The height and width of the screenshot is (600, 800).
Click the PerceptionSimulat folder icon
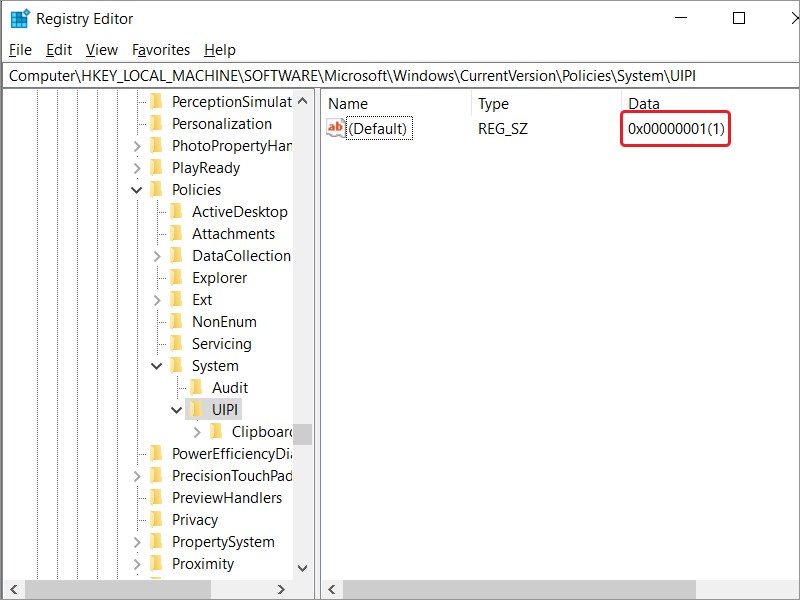[x=157, y=102]
